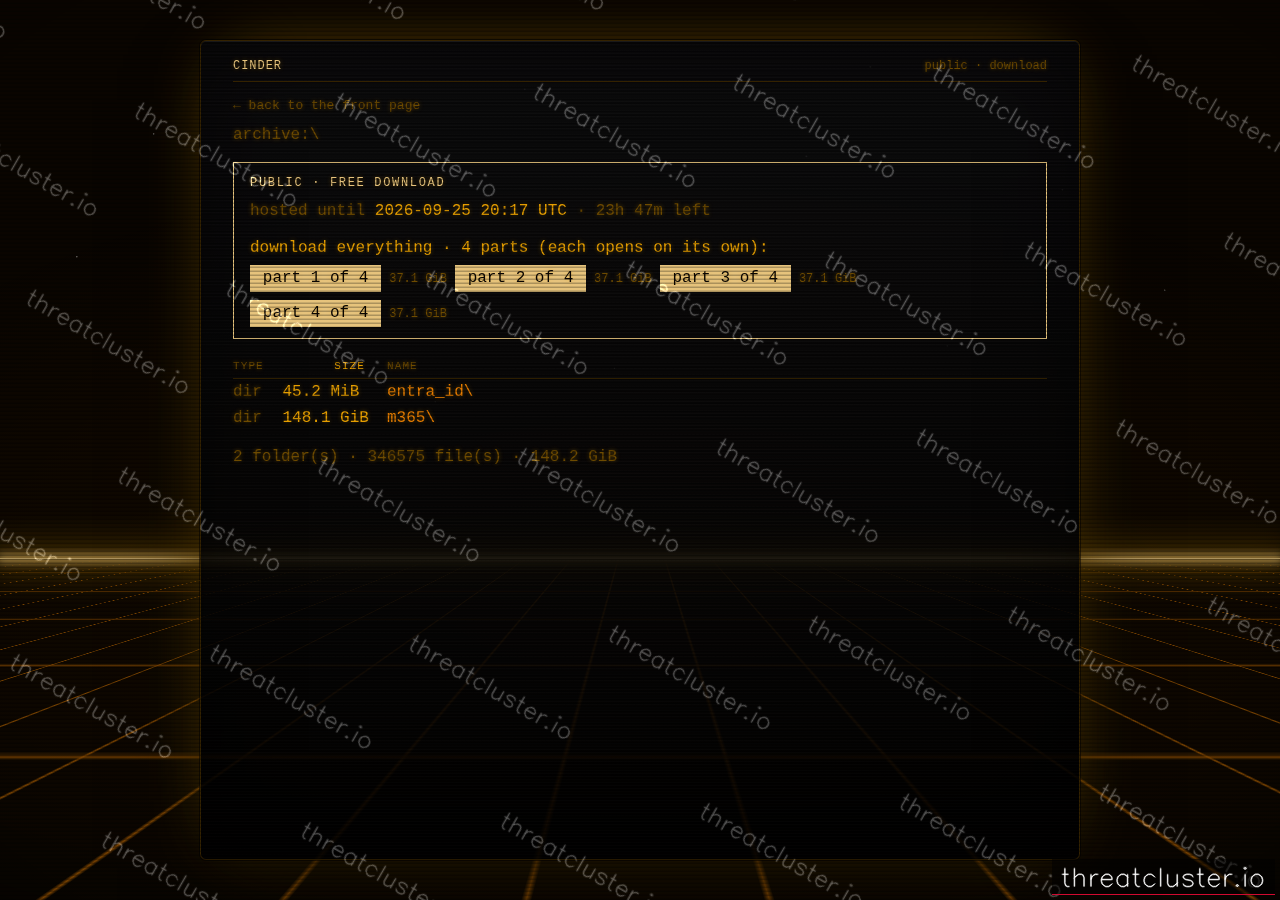Open the entra_id\ folder

coord(430,391)
